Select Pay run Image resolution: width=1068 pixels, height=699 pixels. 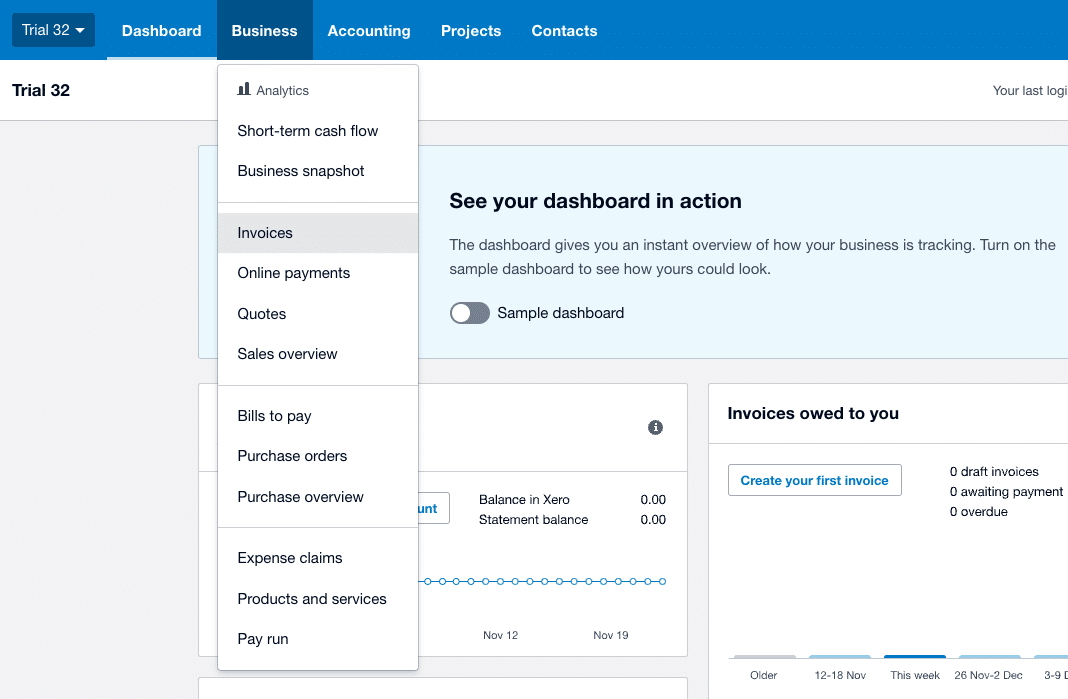[317, 639]
